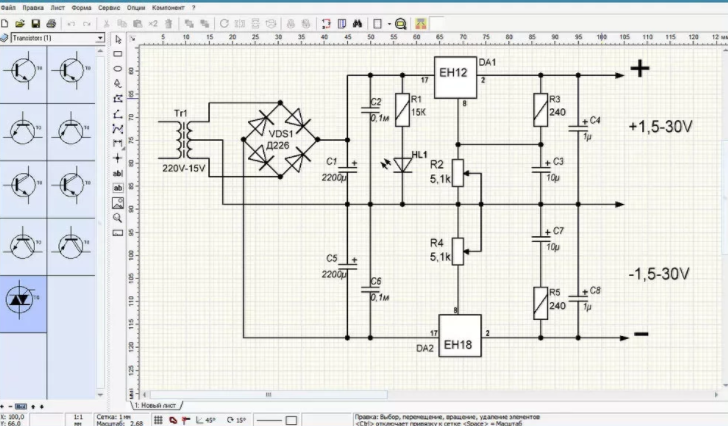This screenshot has height=426, width=728.
Task: Select the polygon shape tool
Action: click(x=118, y=98)
